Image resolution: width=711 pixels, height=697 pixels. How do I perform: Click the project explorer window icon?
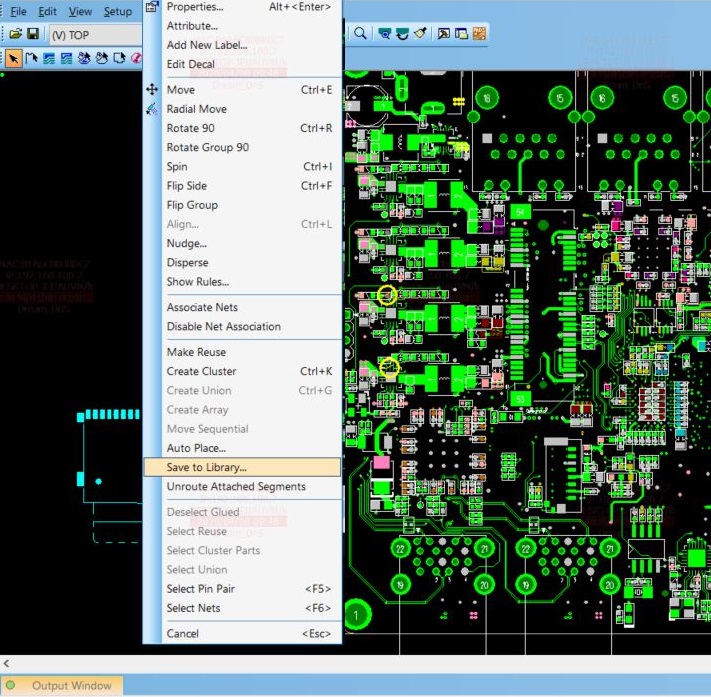pyautogui.click(x=461, y=33)
